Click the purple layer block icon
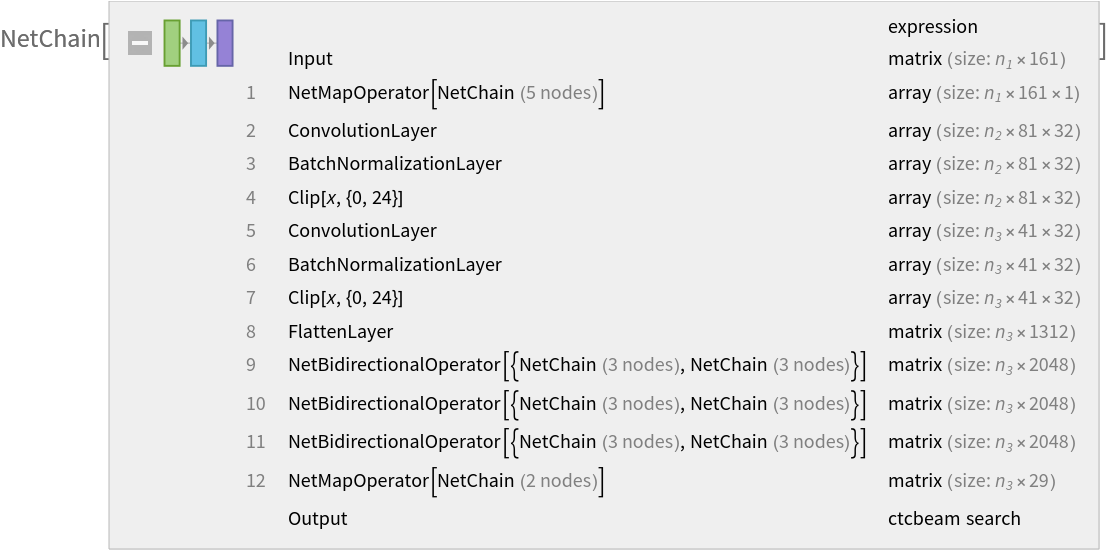This screenshot has height=550, width=1108. tap(225, 43)
